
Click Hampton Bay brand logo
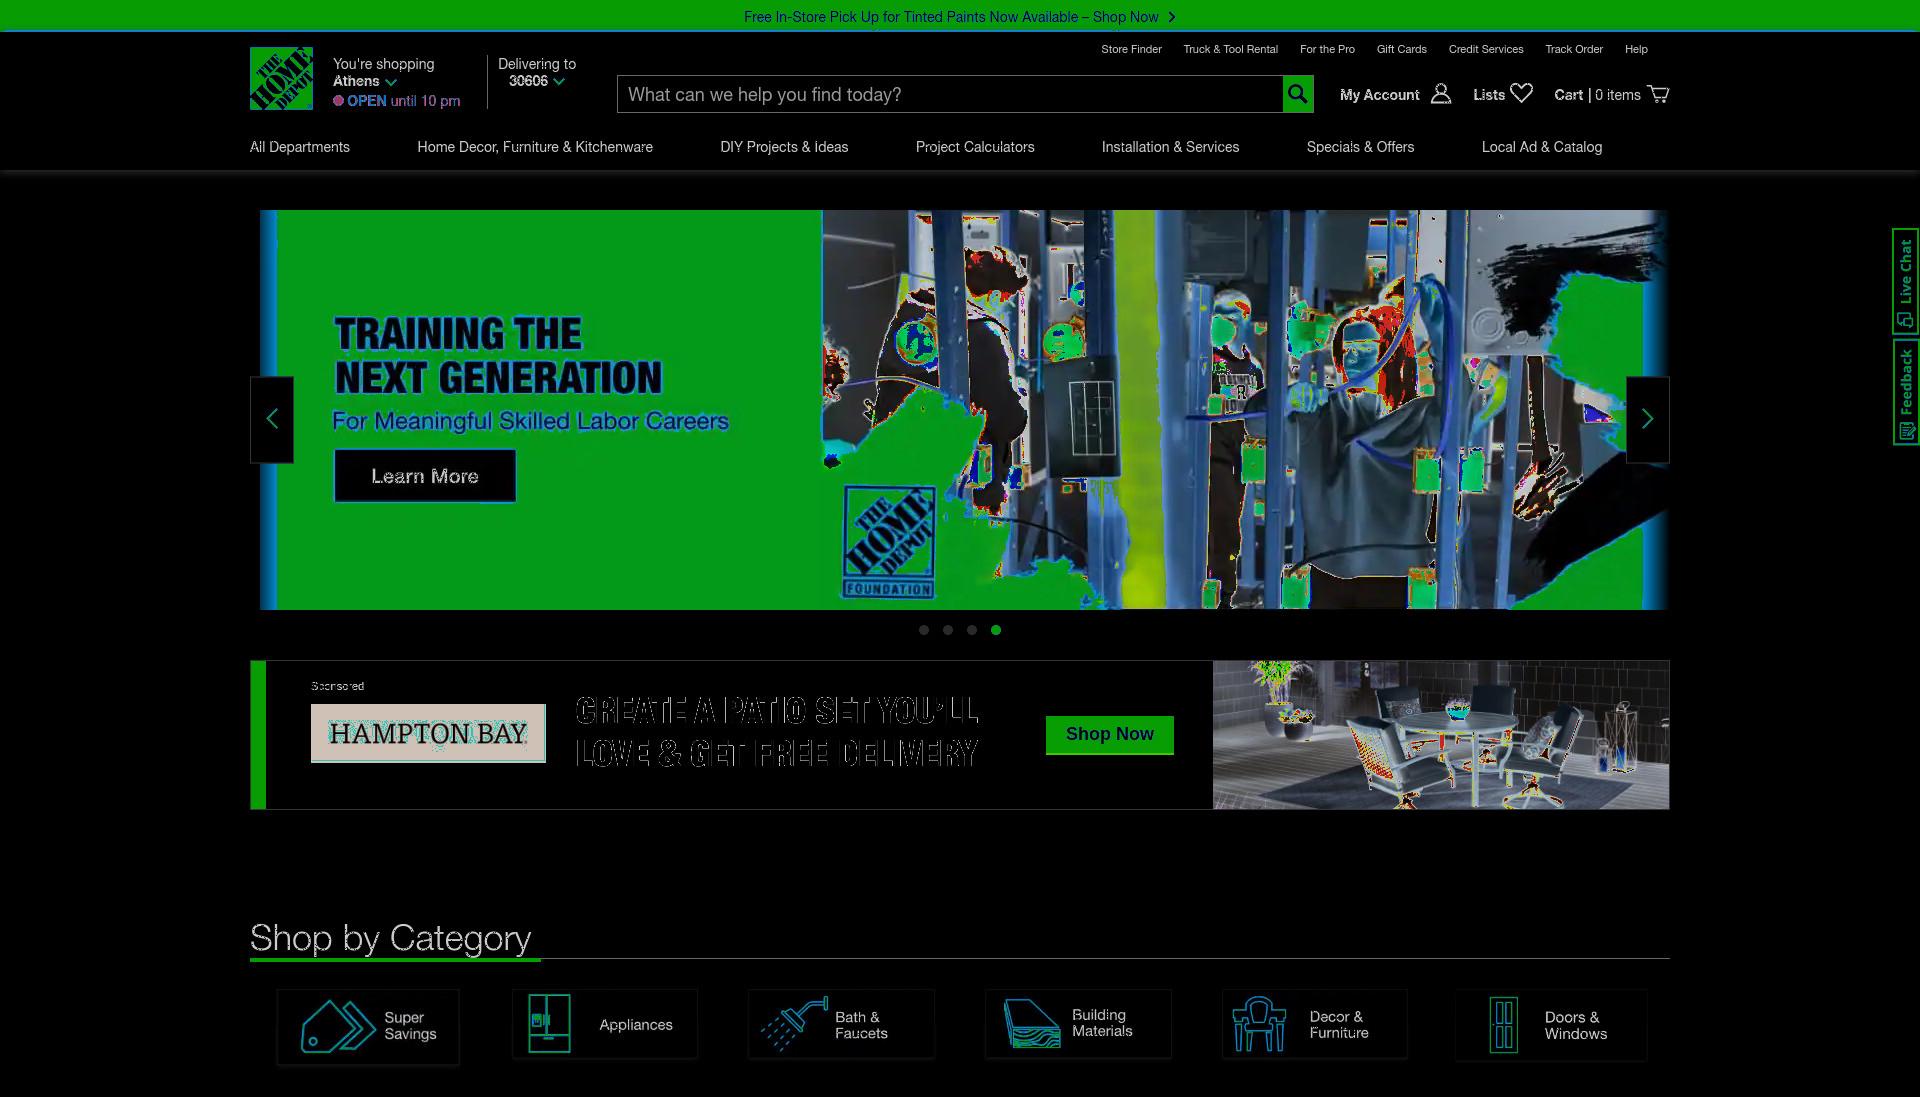click(428, 733)
